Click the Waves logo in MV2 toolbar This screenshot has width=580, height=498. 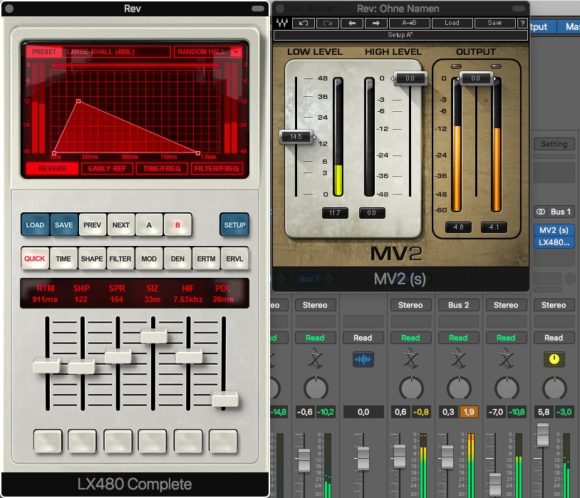pyautogui.click(x=282, y=23)
